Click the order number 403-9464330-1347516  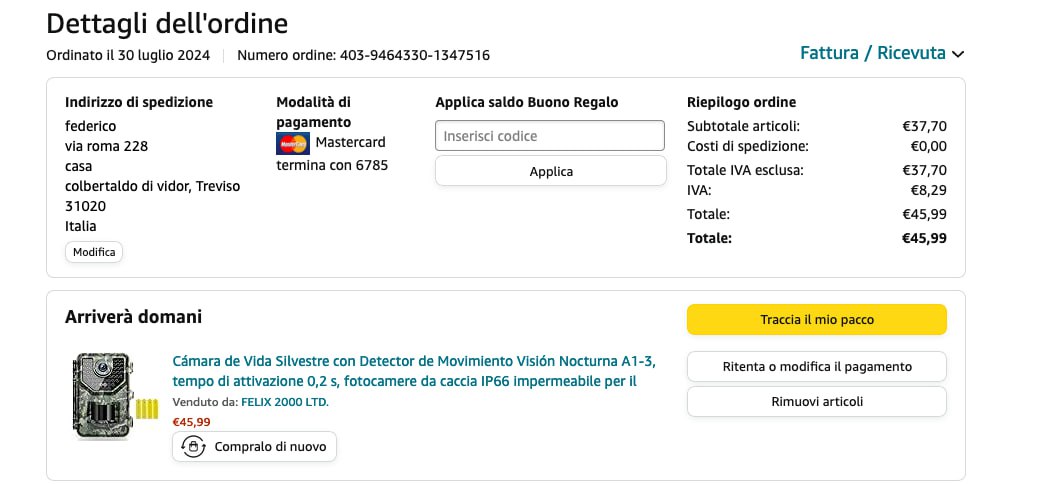click(x=416, y=55)
